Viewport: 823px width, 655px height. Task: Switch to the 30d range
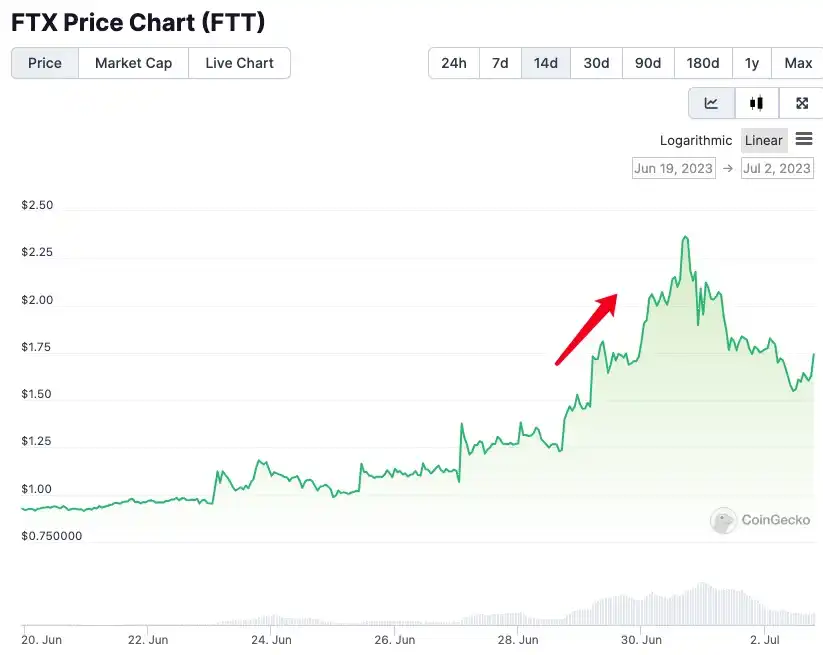[596, 62]
